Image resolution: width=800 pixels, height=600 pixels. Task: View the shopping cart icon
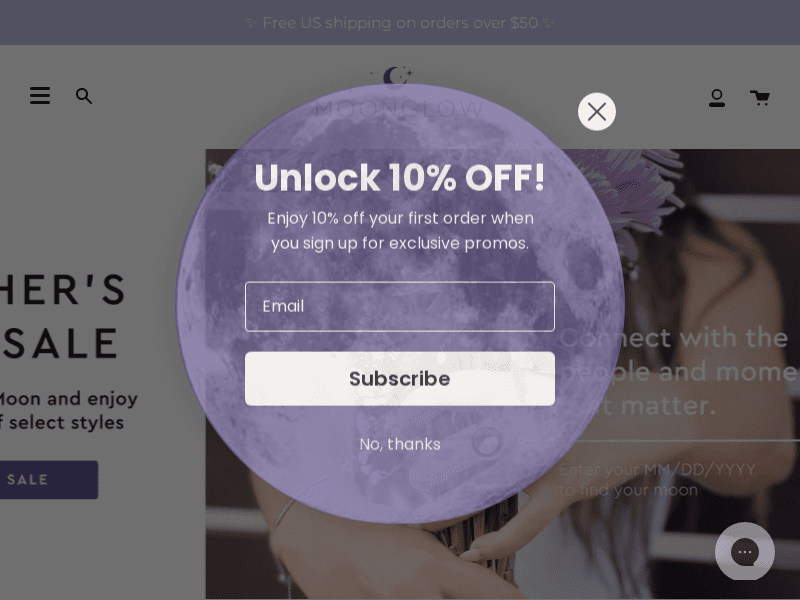[760, 97]
